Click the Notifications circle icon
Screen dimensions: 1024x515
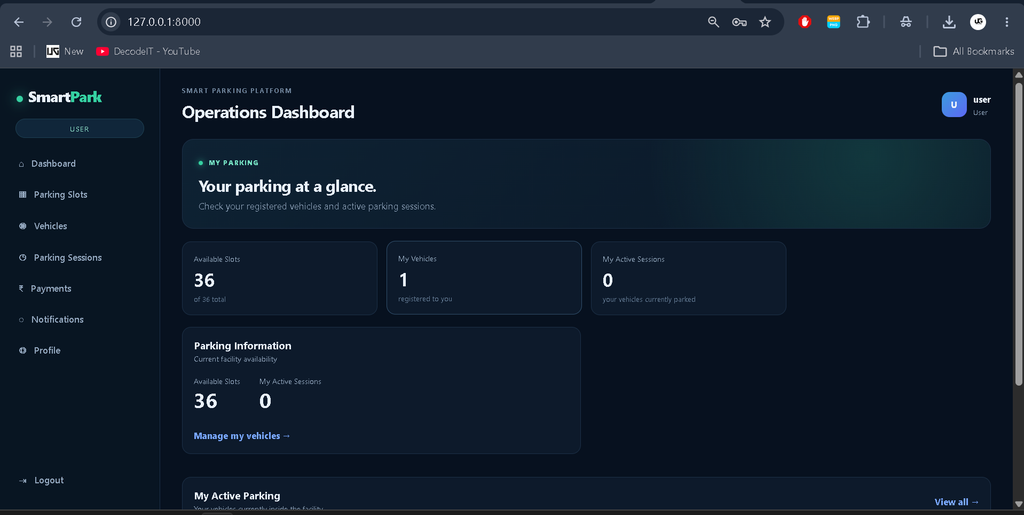coord(22,320)
